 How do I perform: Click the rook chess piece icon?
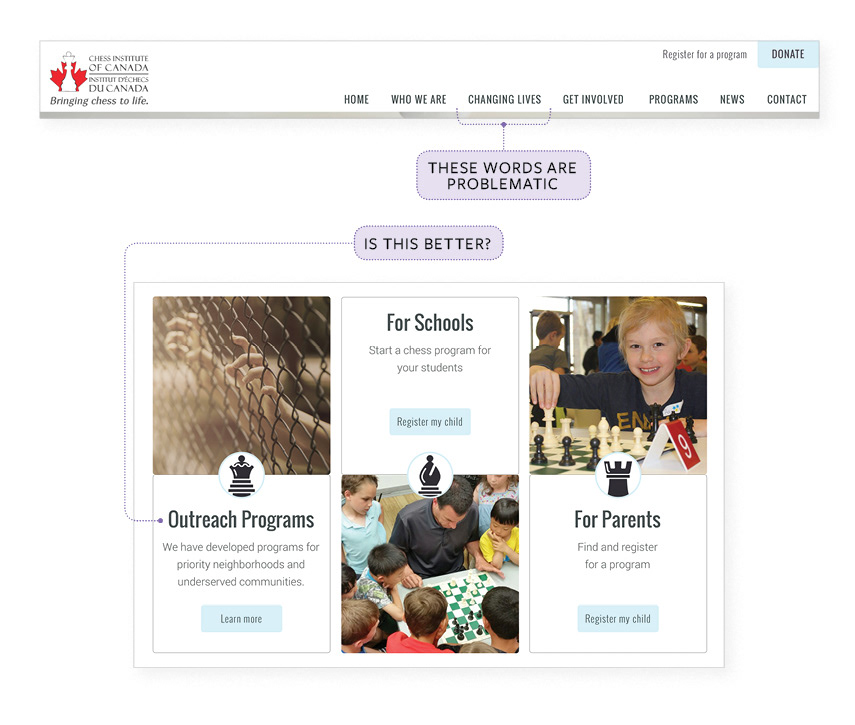pos(618,475)
